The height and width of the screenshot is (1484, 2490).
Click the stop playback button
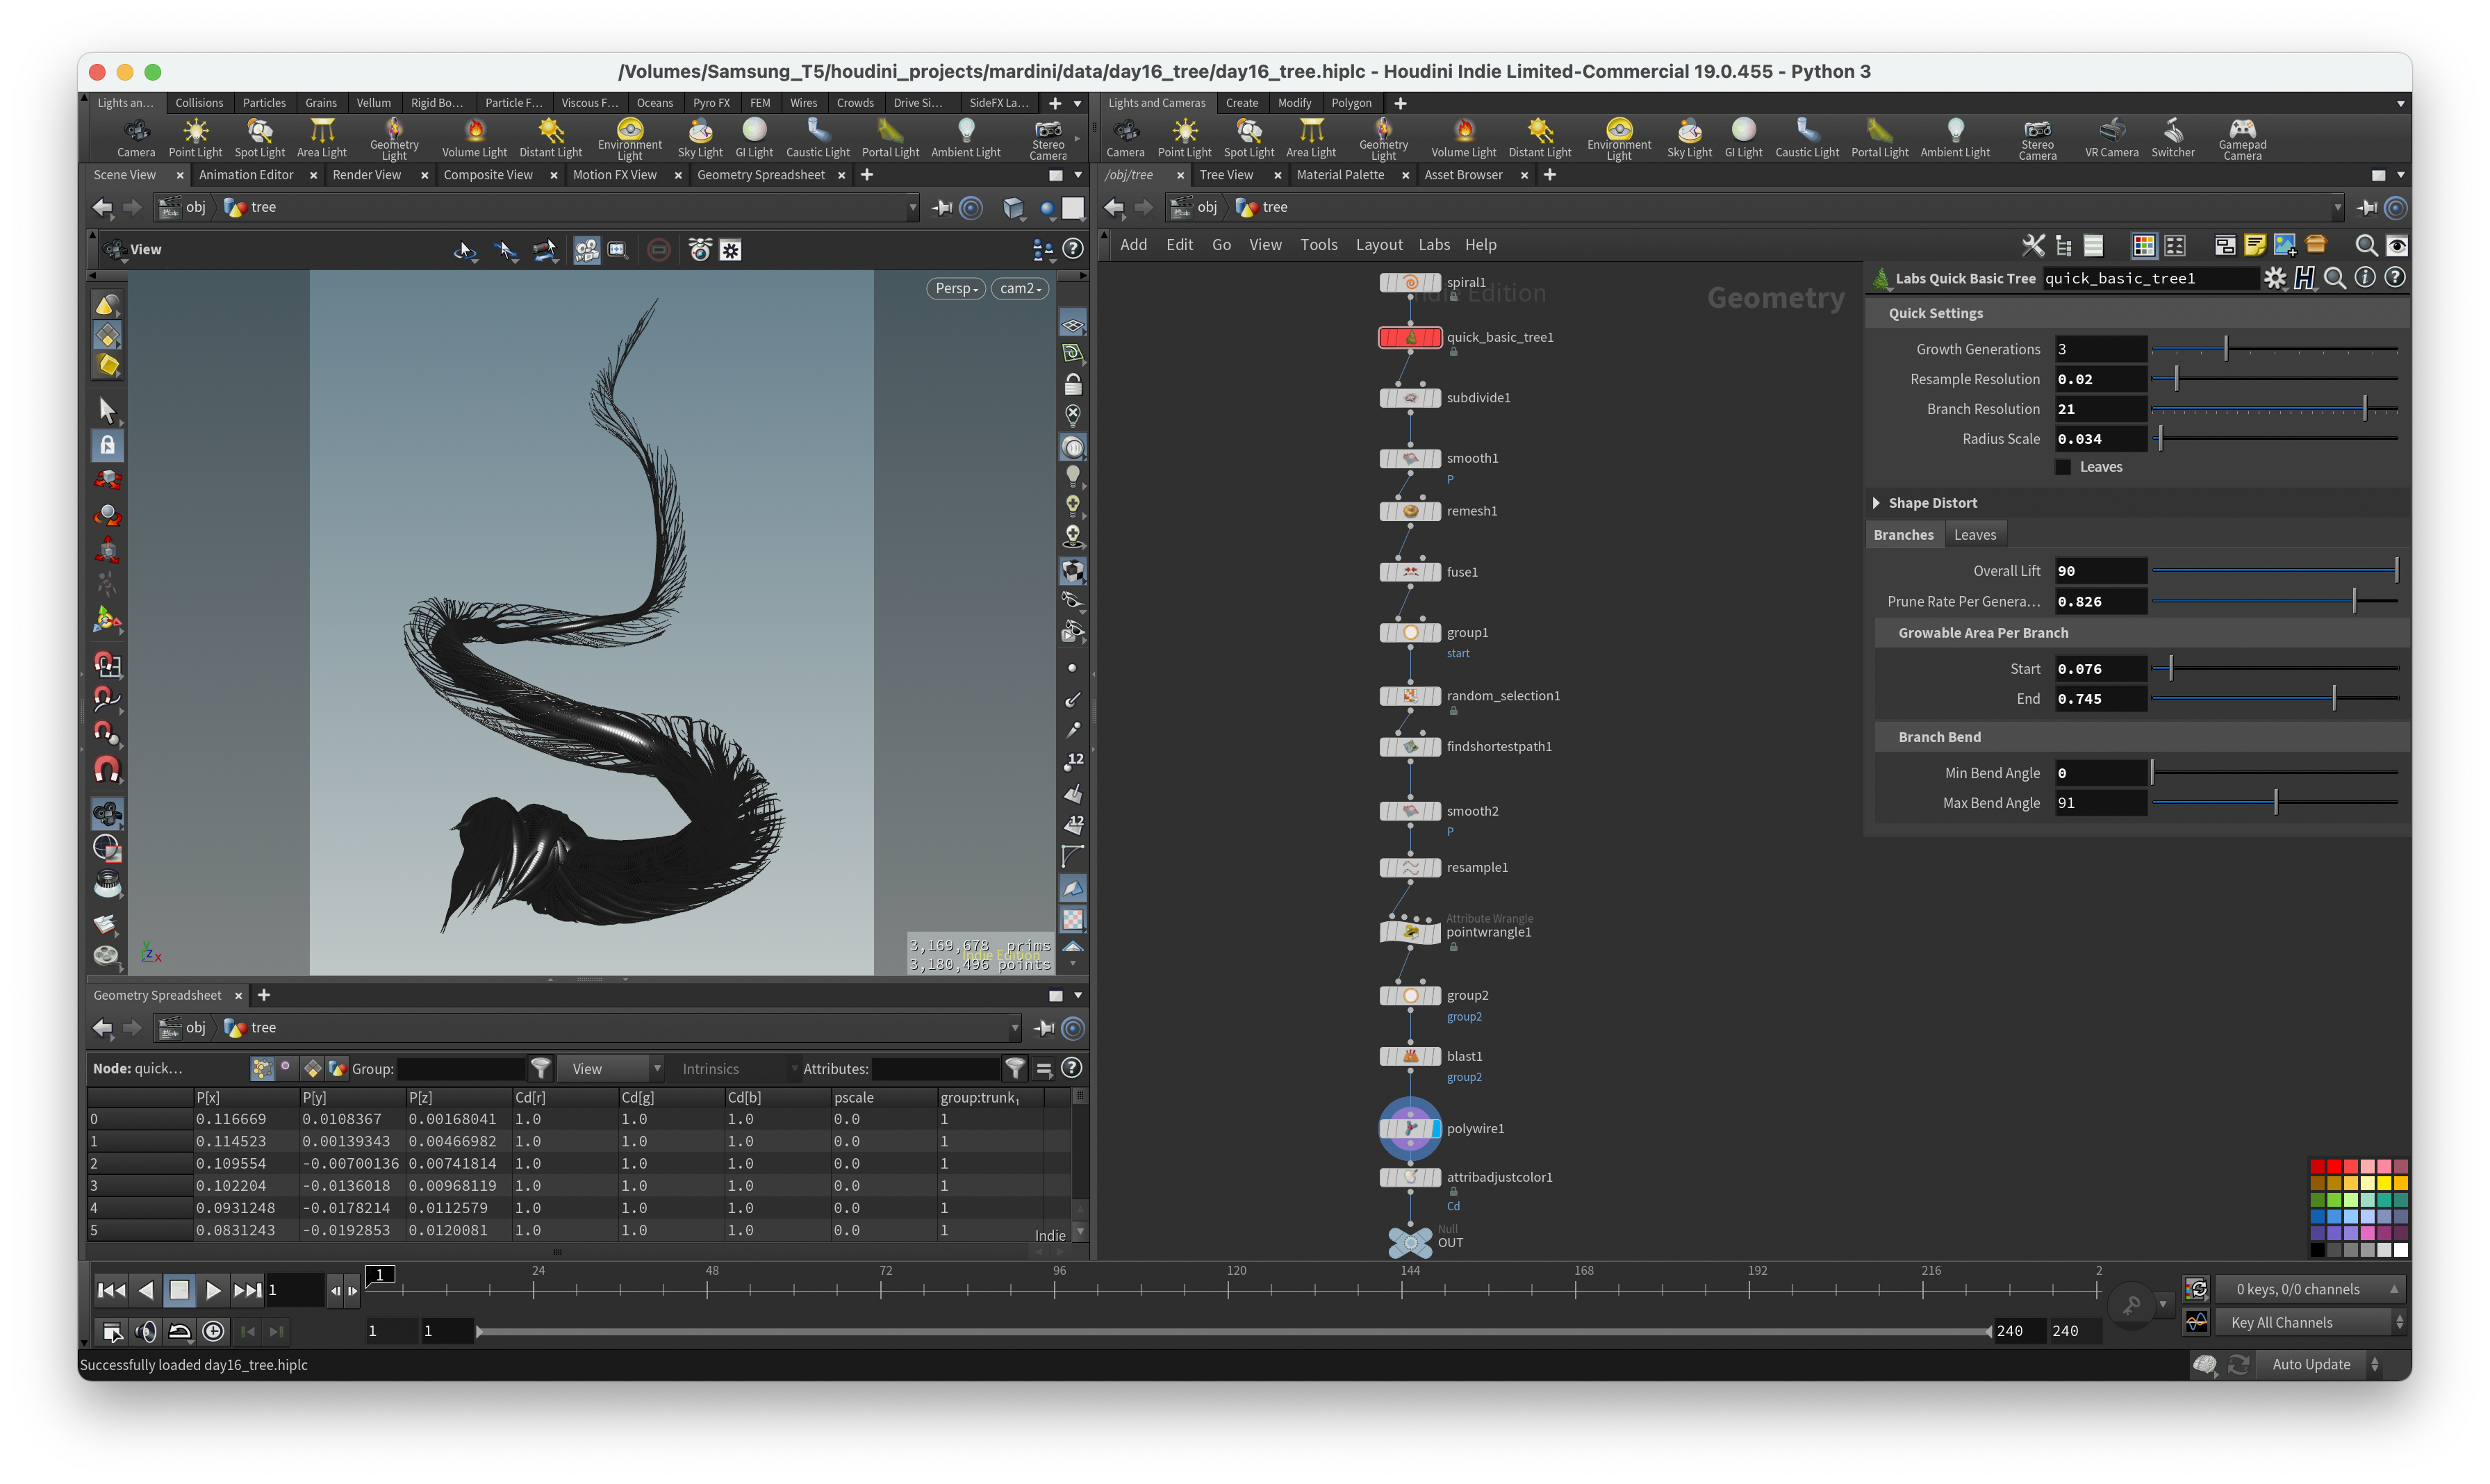click(x=179, y=1291)
